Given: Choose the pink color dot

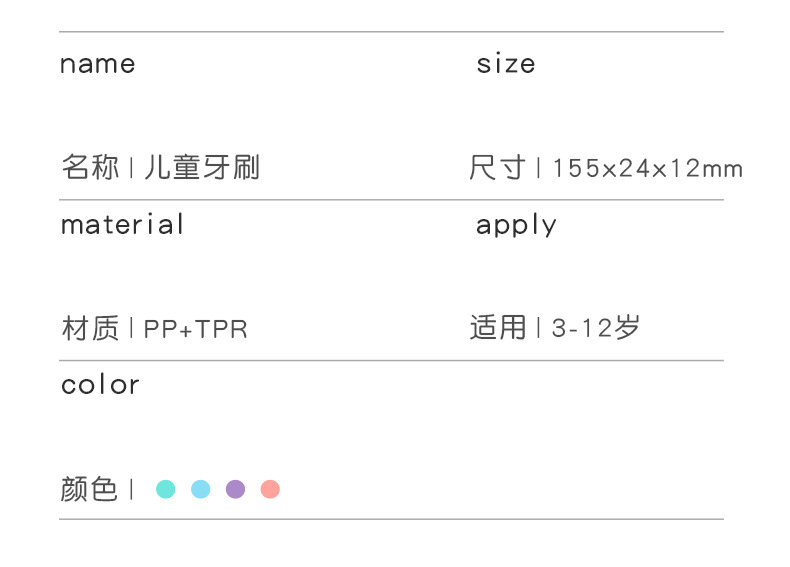Looking at the screenshot, I should coord(270,489).
